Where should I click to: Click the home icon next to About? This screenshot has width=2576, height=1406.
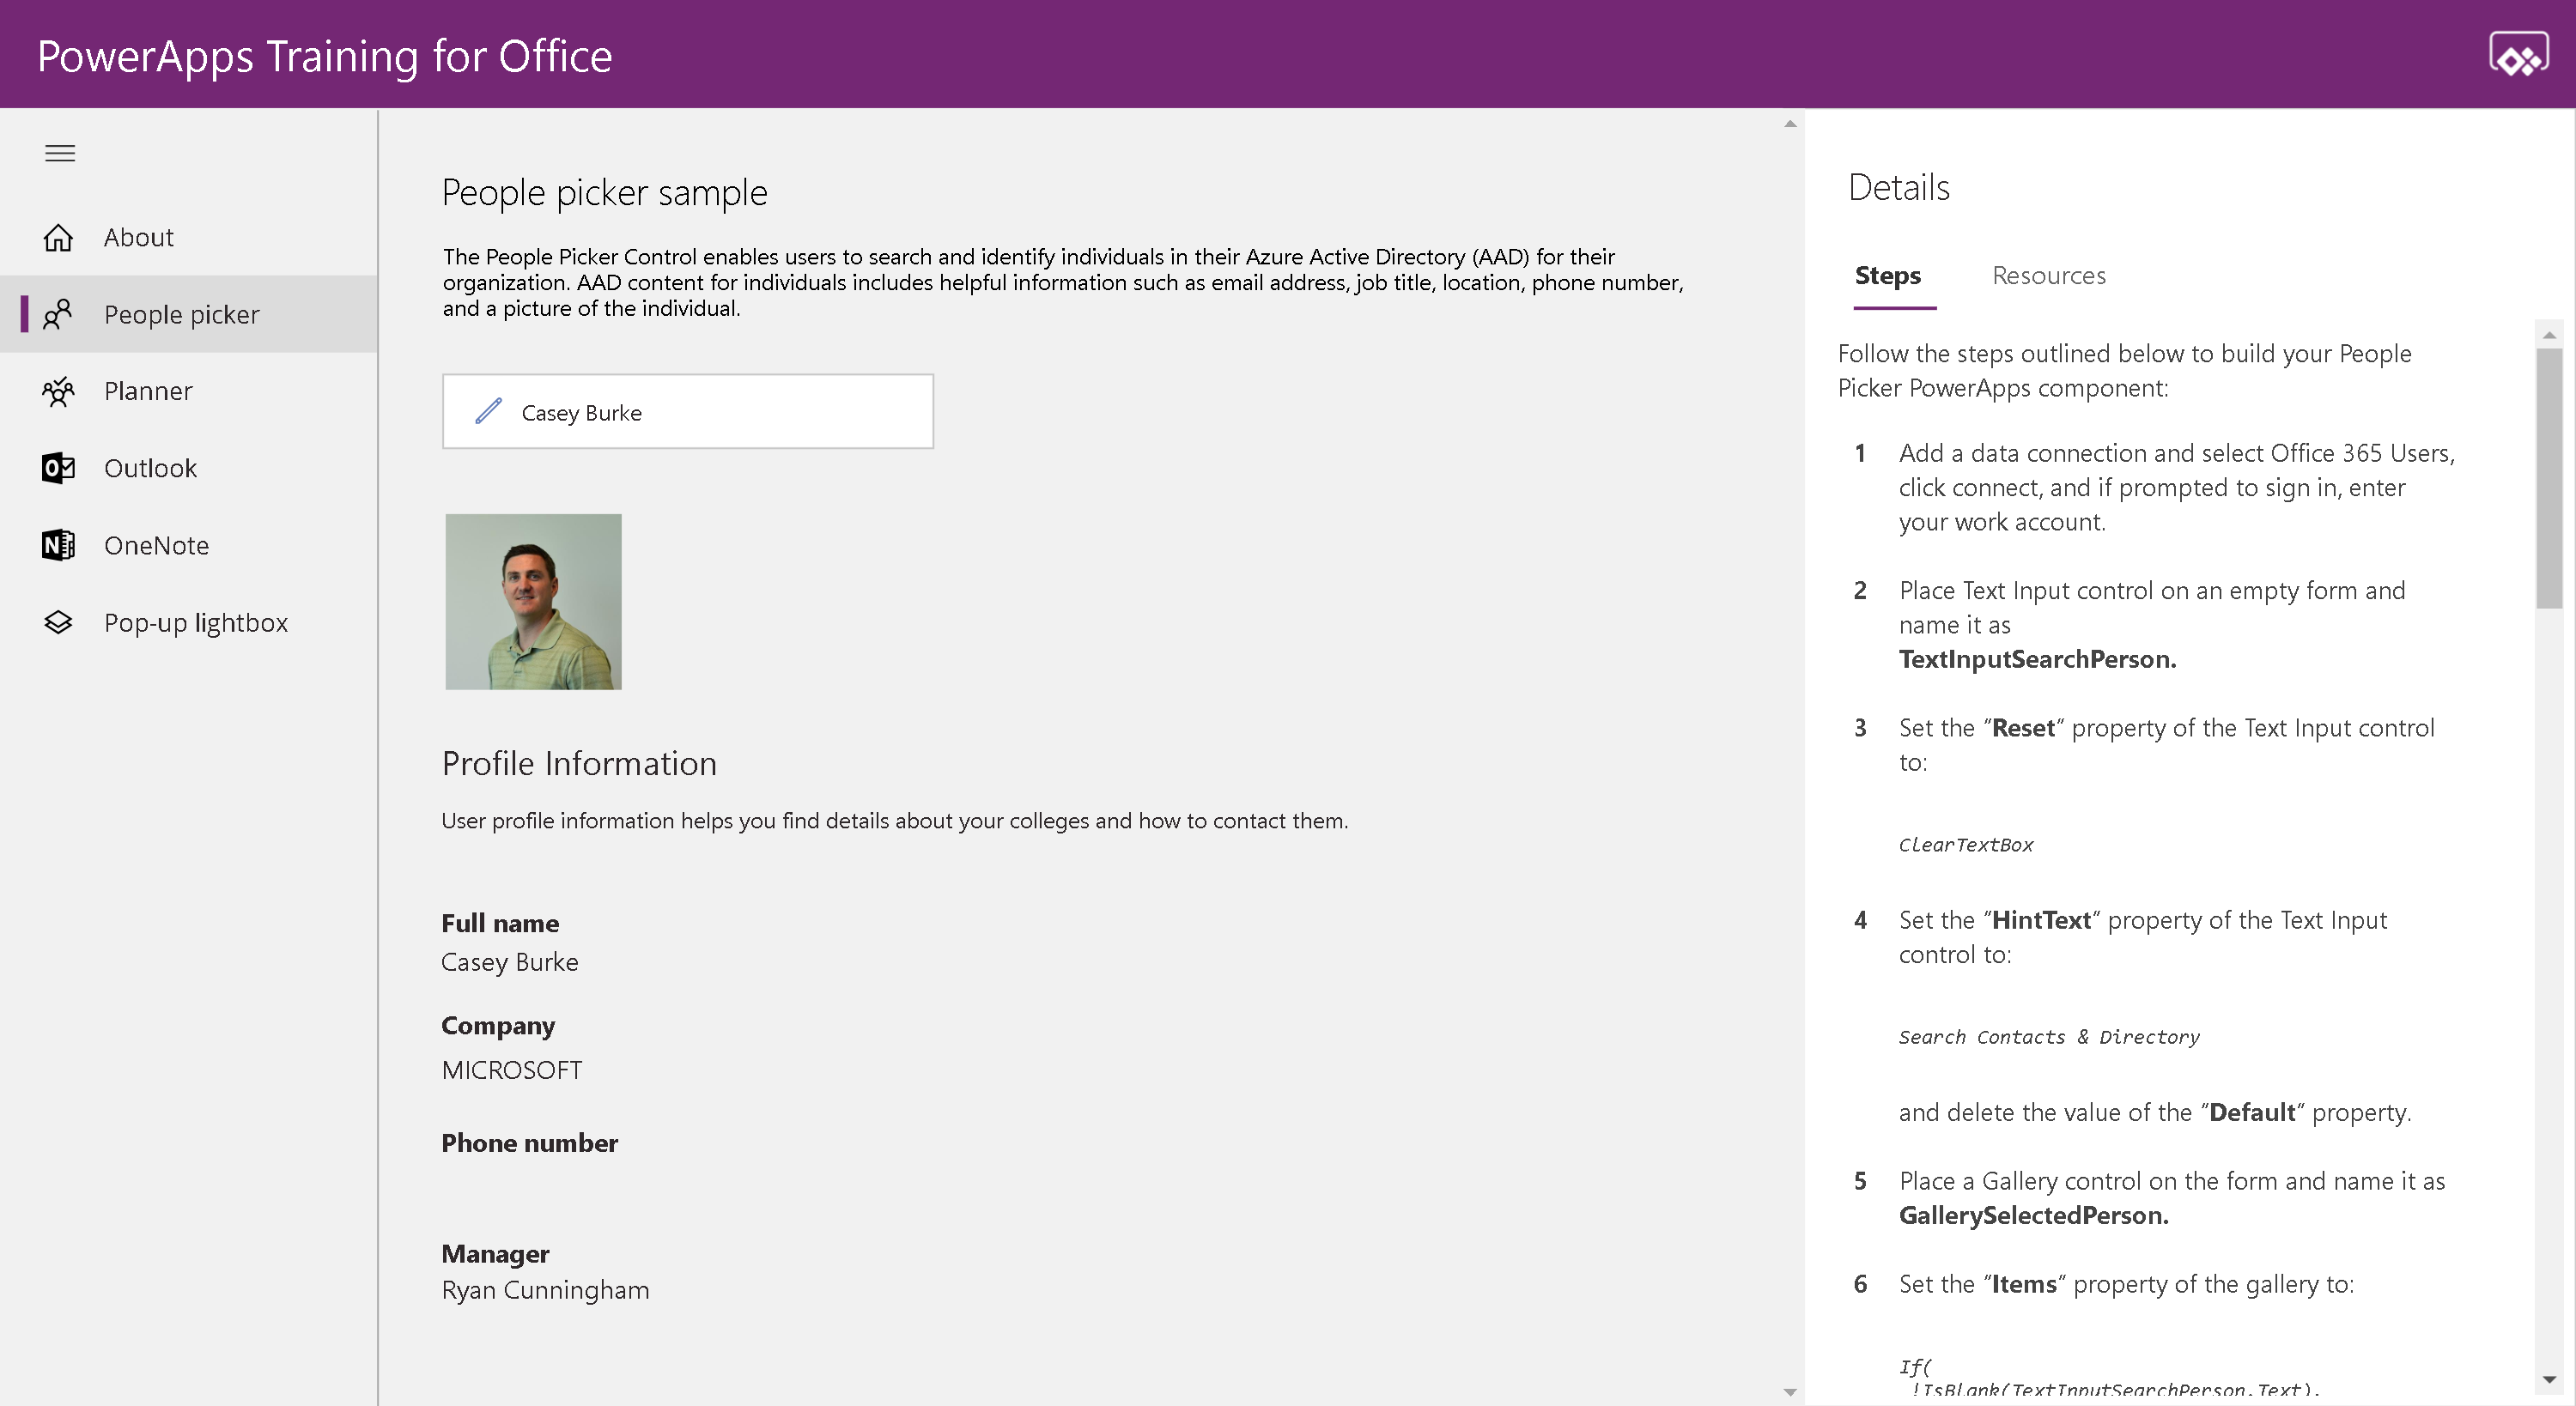click(58, 237)
